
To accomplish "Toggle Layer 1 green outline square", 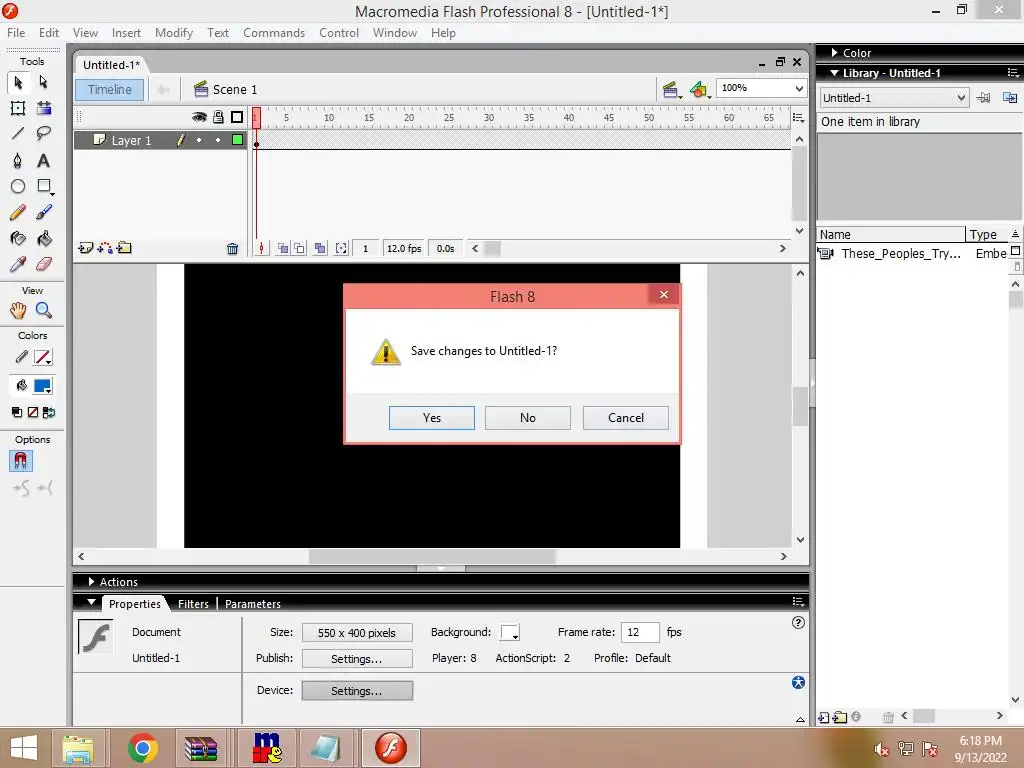I will pyautogui.click(x=237, y=140).
